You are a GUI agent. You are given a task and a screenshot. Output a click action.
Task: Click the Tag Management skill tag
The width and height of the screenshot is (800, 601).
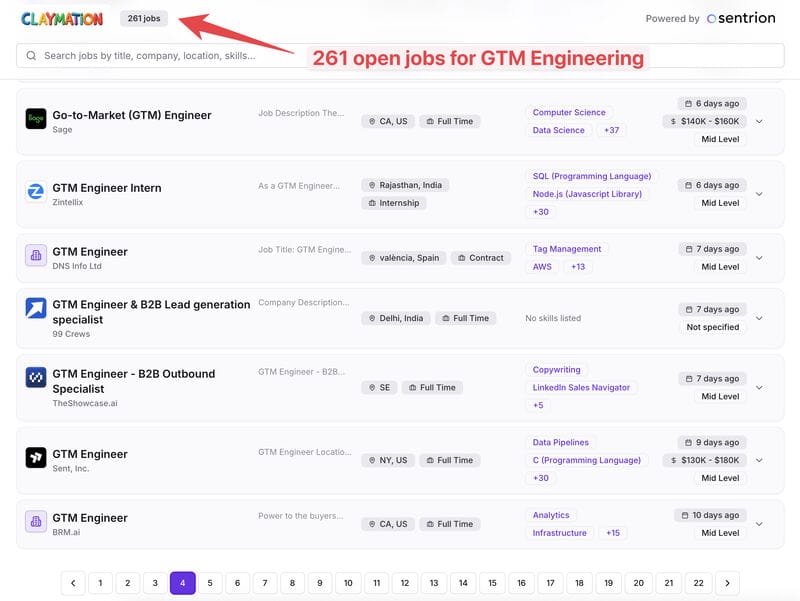(x=567, y=249)
